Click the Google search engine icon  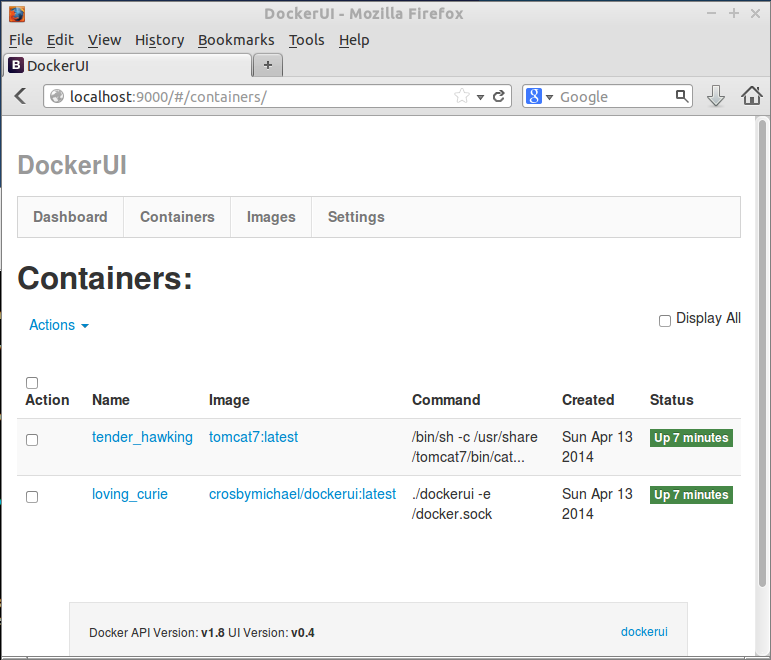point(534,96)
